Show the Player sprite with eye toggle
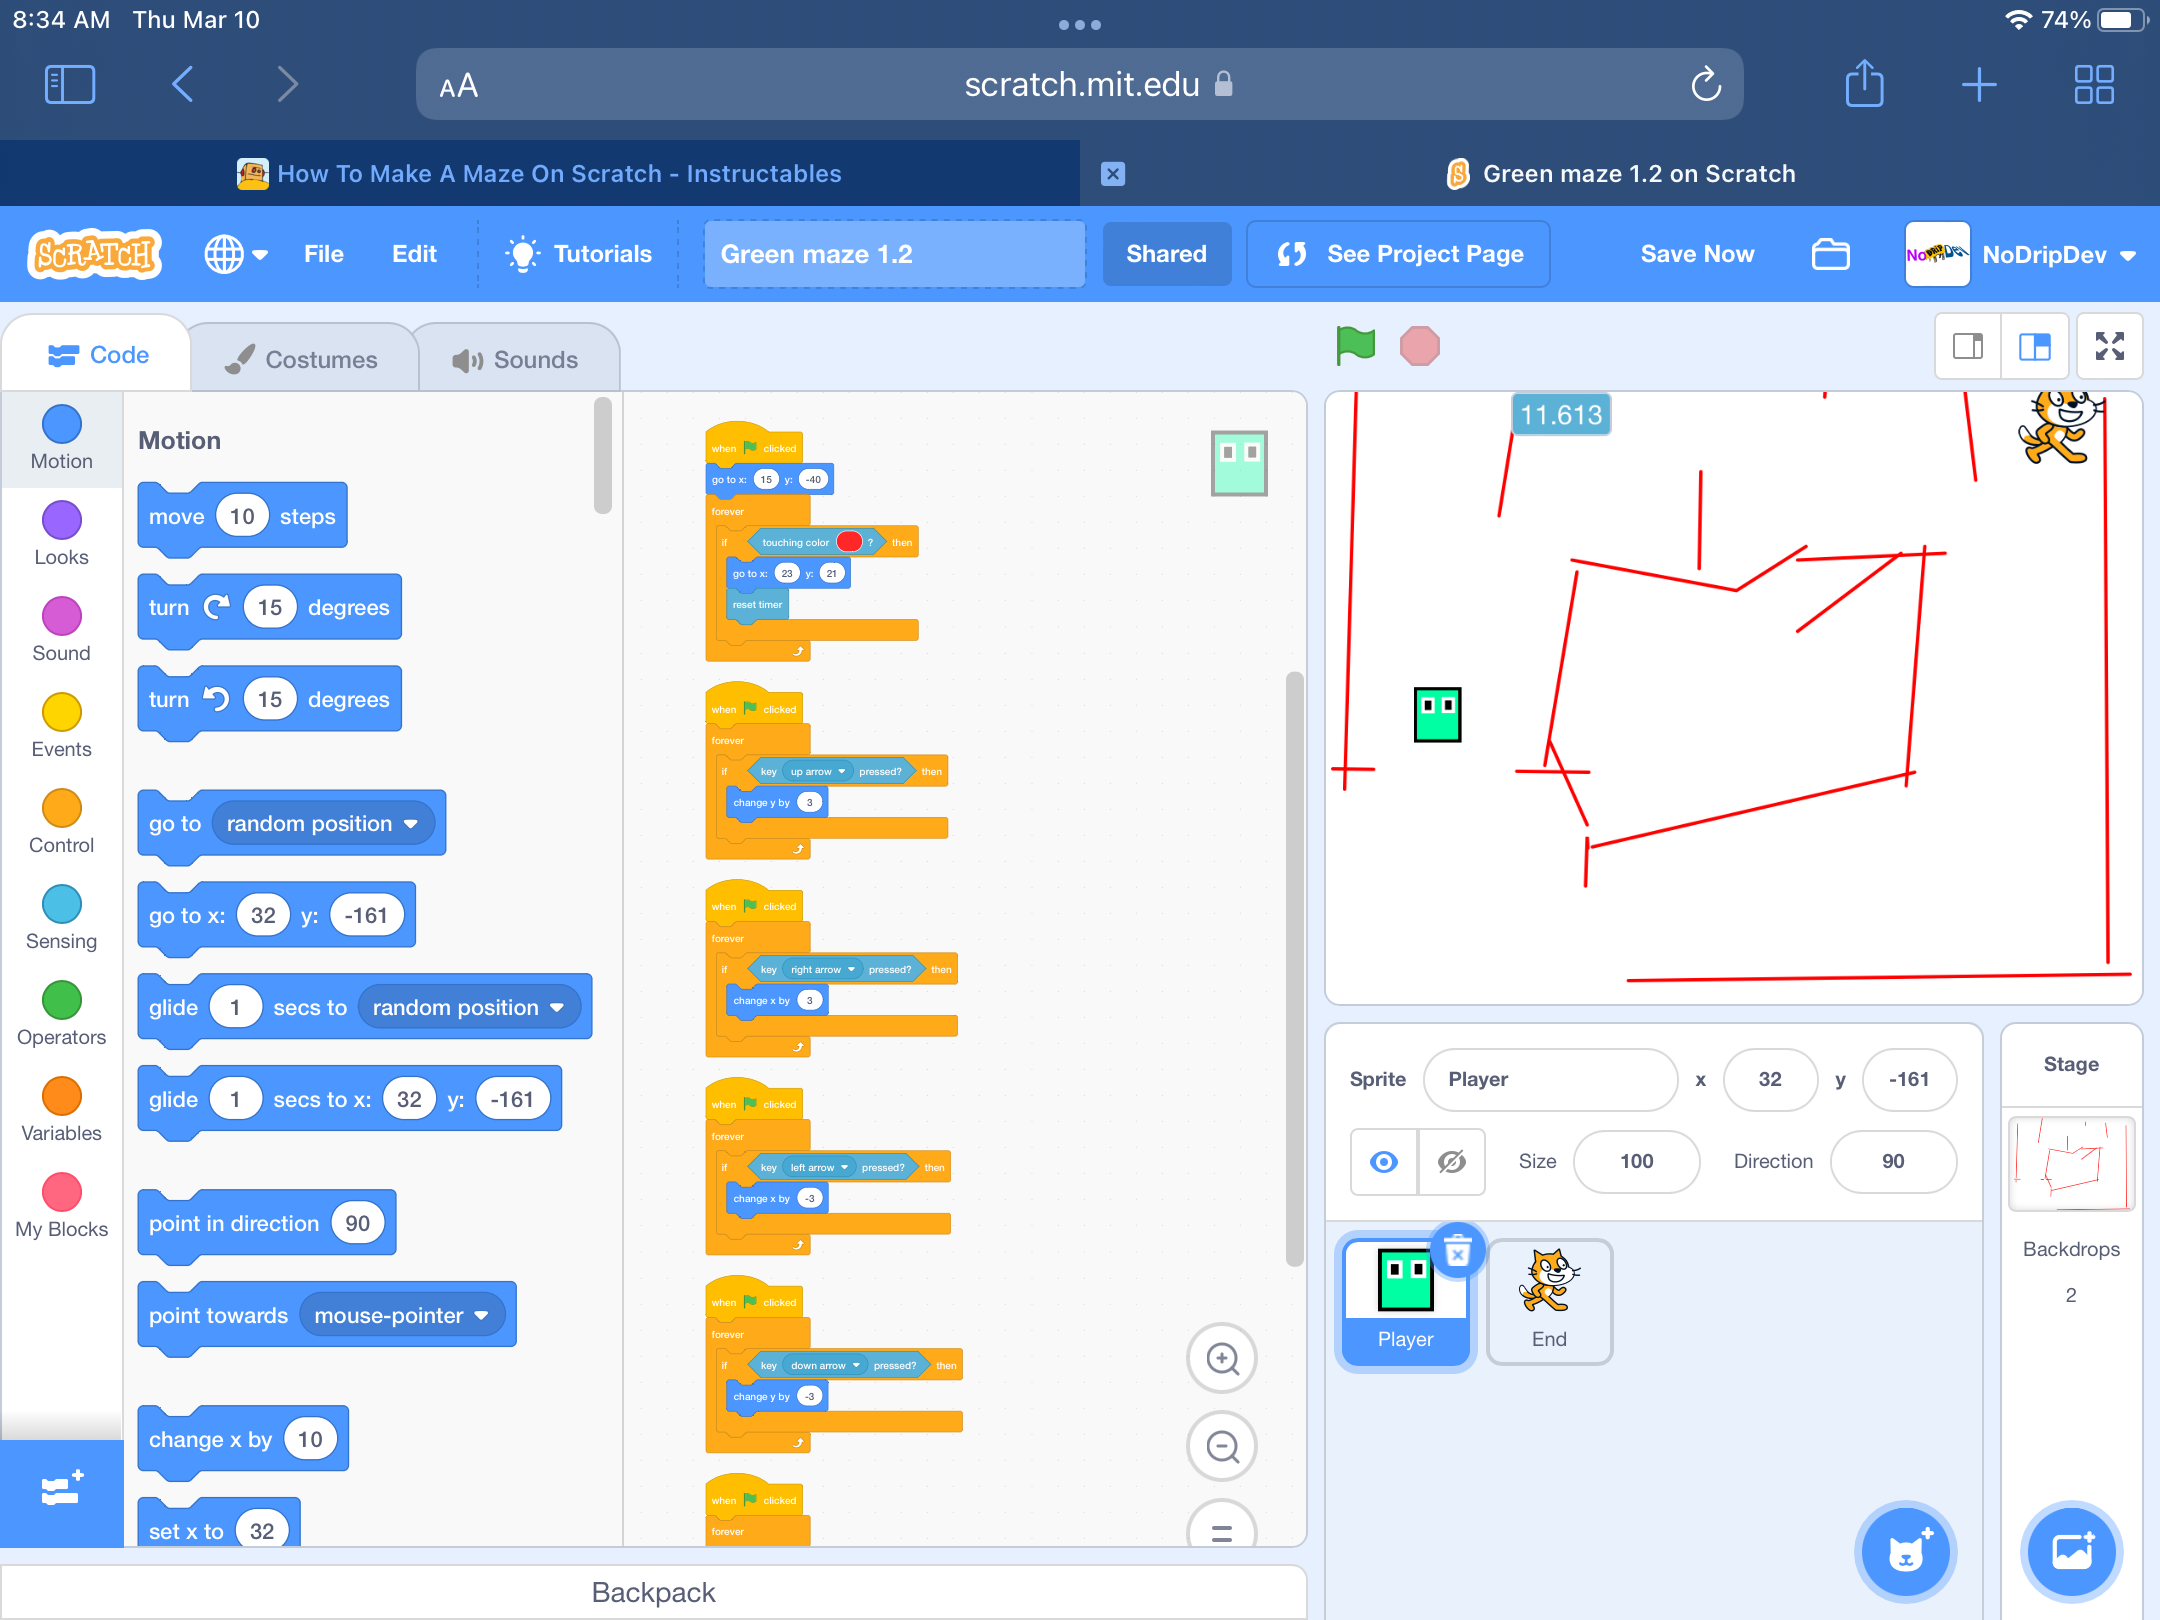The image size is (2160, 1620). (x=1383, y=1162)
